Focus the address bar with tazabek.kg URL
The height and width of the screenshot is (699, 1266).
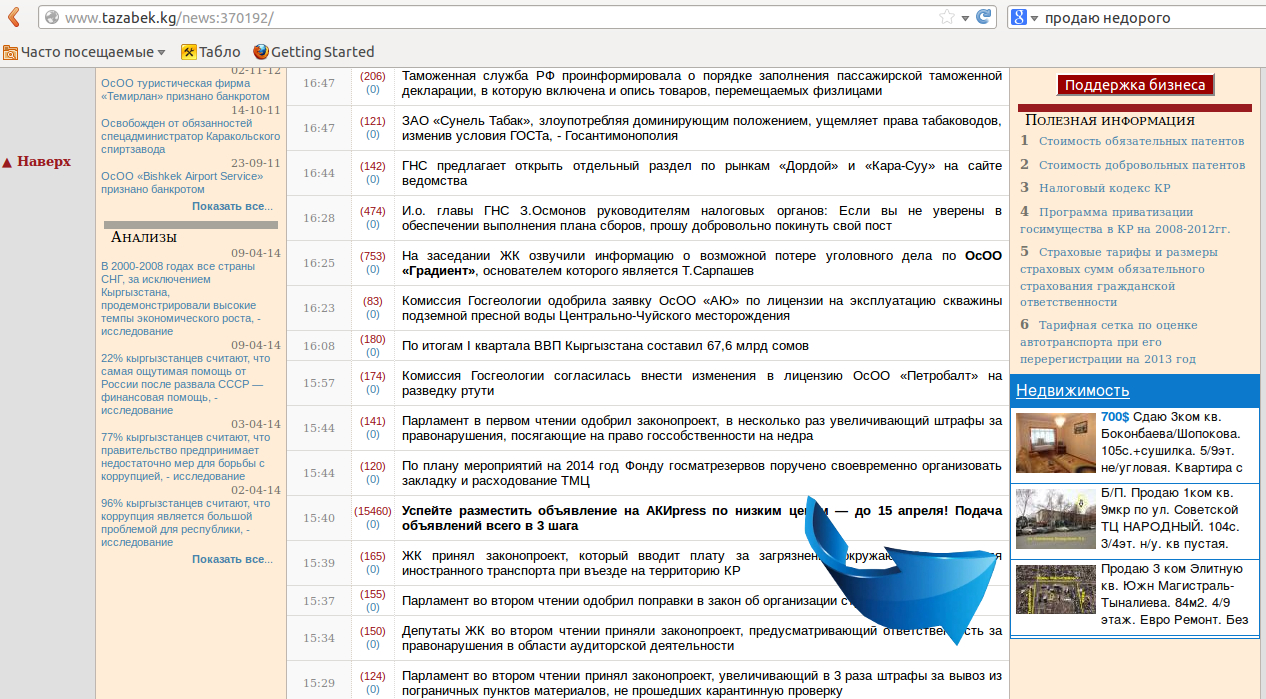pyautogui.click(x=500, y=18)
